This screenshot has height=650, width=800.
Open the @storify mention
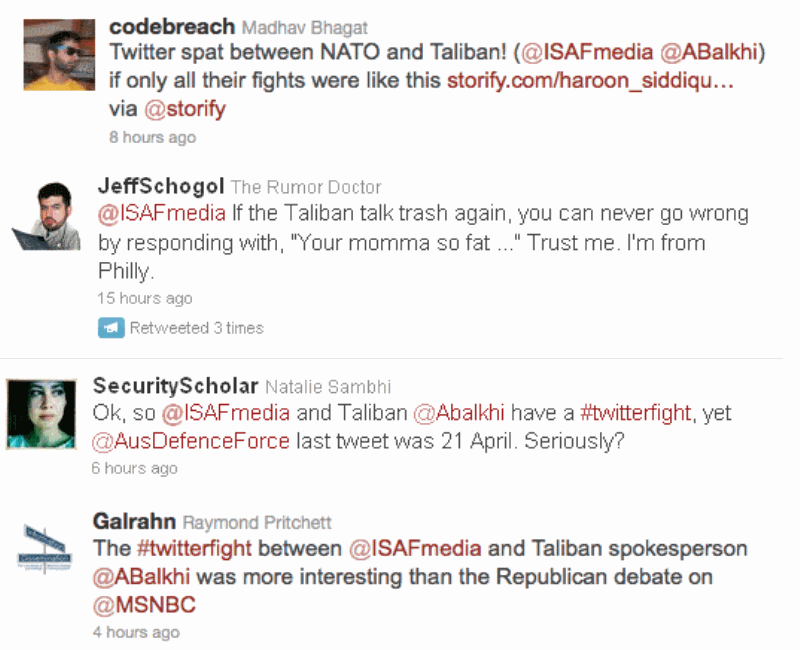[186, 109]
